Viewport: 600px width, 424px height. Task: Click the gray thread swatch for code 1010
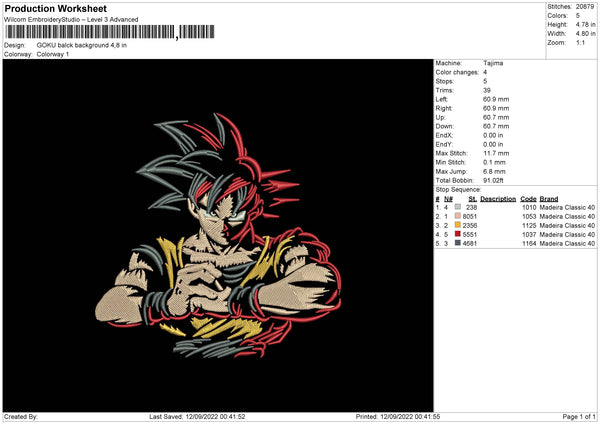pos(458,207)
